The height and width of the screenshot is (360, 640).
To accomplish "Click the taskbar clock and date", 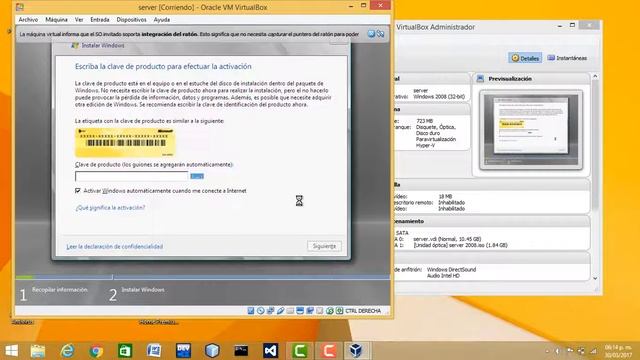I will [618, 351].
